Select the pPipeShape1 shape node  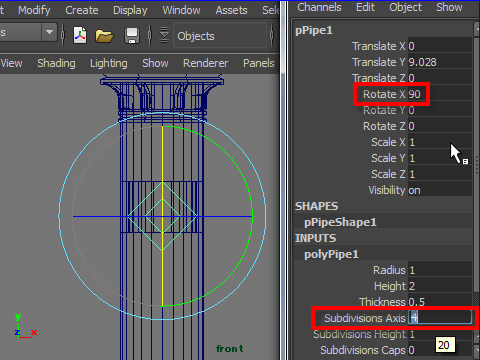click(340, 222)
